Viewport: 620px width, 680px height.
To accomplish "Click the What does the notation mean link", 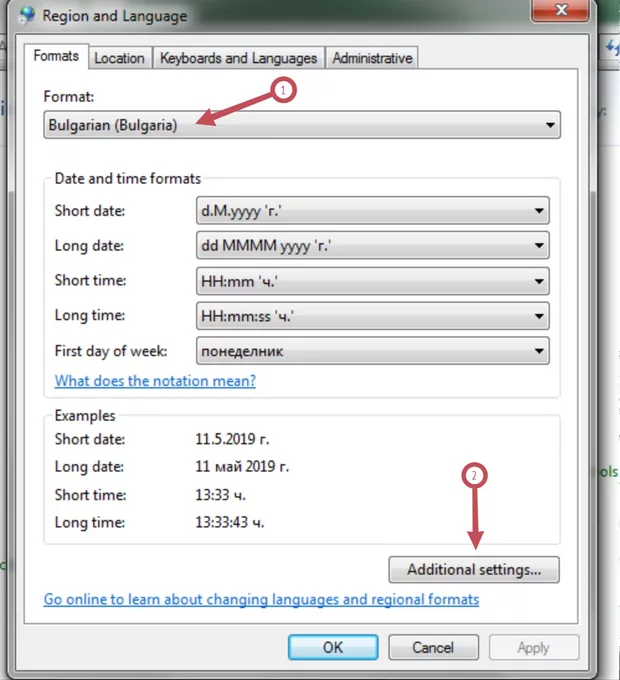I will [155, 381].
